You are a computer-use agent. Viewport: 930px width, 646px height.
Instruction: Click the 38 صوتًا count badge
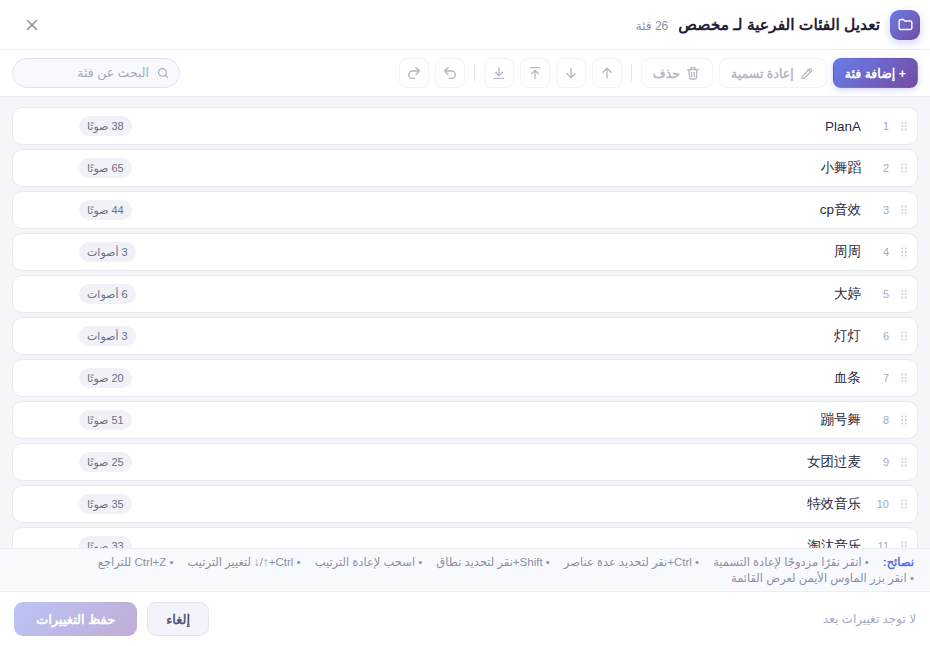106,126
